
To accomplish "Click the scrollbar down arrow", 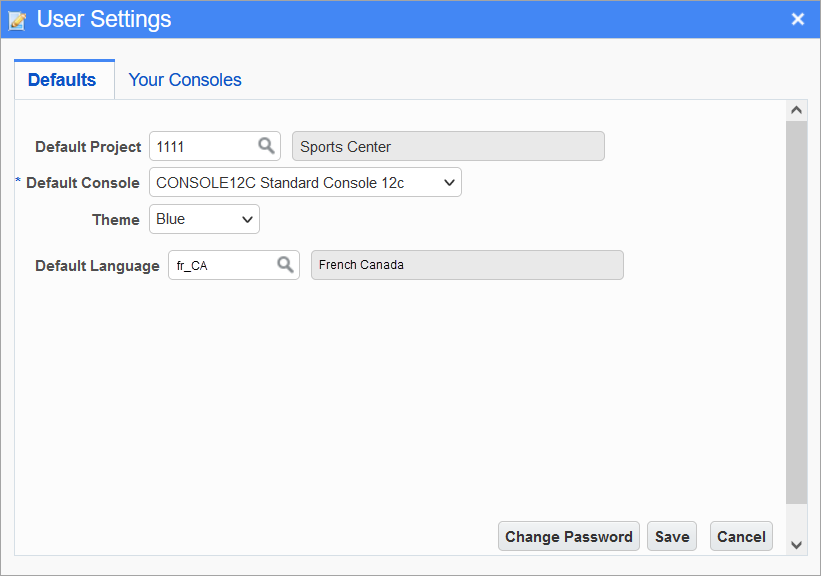I will [x=796, y=545].
